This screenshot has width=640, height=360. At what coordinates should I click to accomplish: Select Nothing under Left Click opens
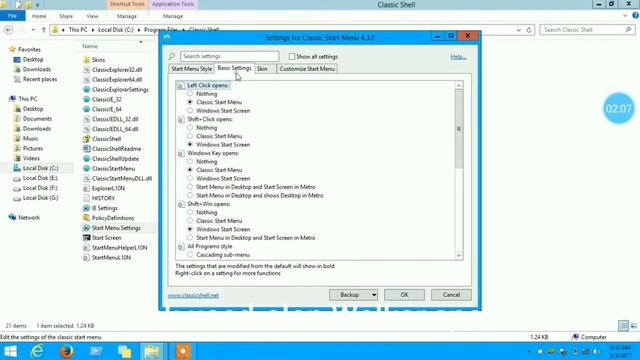click(x=190, y=93)
